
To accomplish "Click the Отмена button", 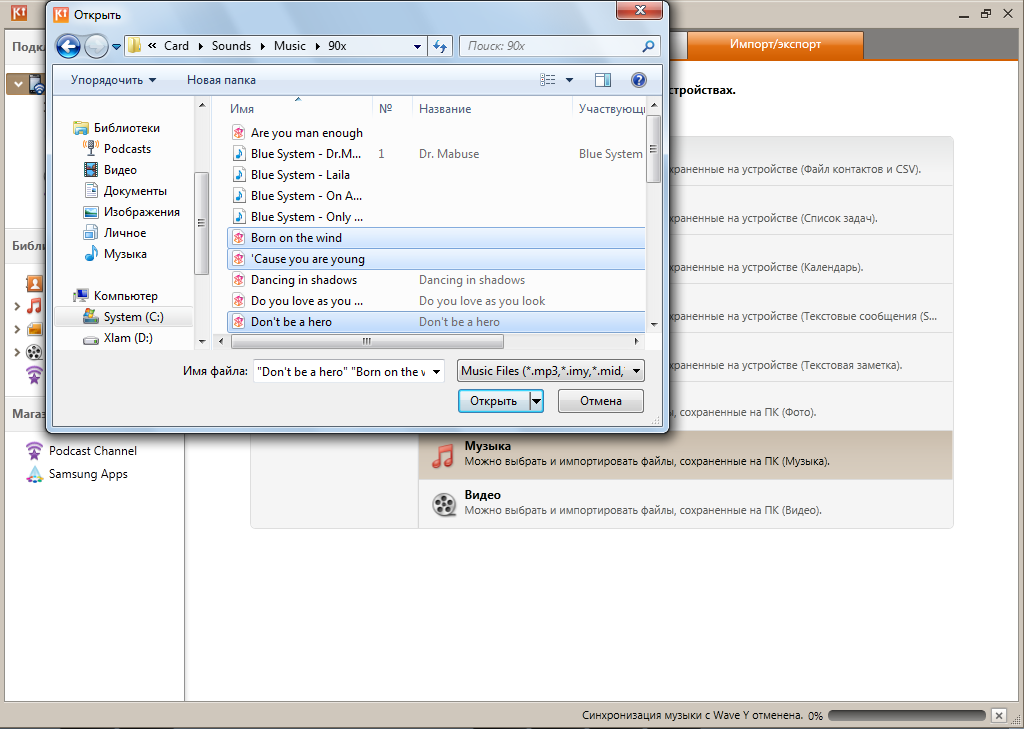I will point(601,401).
